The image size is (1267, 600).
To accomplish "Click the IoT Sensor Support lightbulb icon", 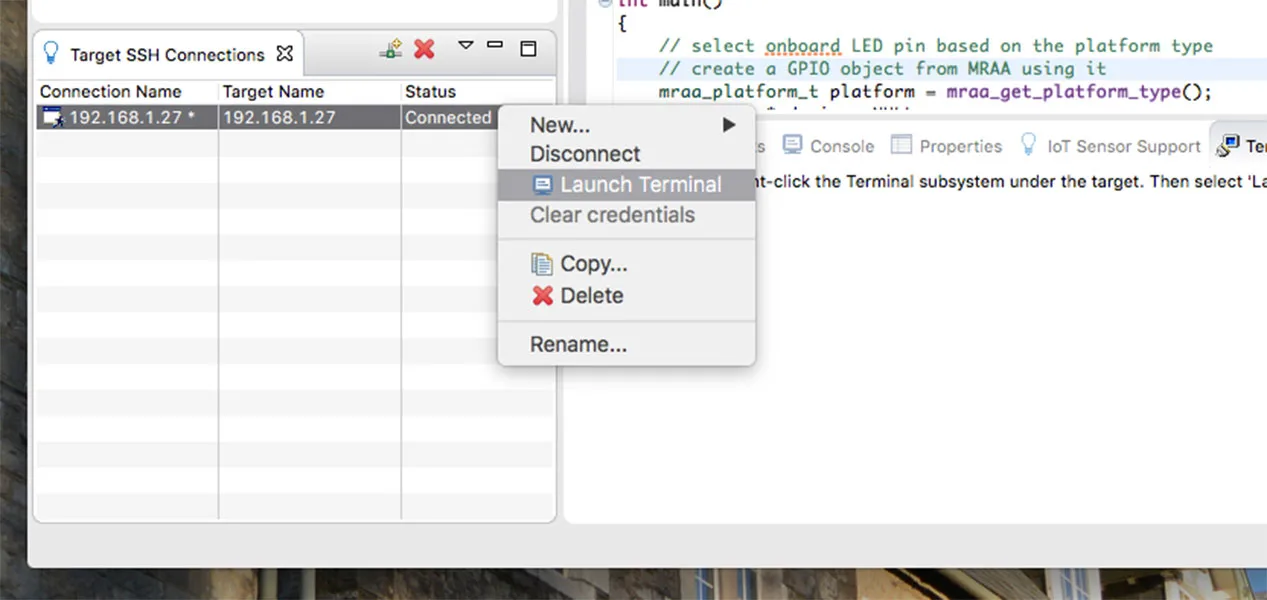I will [1027, 145].
